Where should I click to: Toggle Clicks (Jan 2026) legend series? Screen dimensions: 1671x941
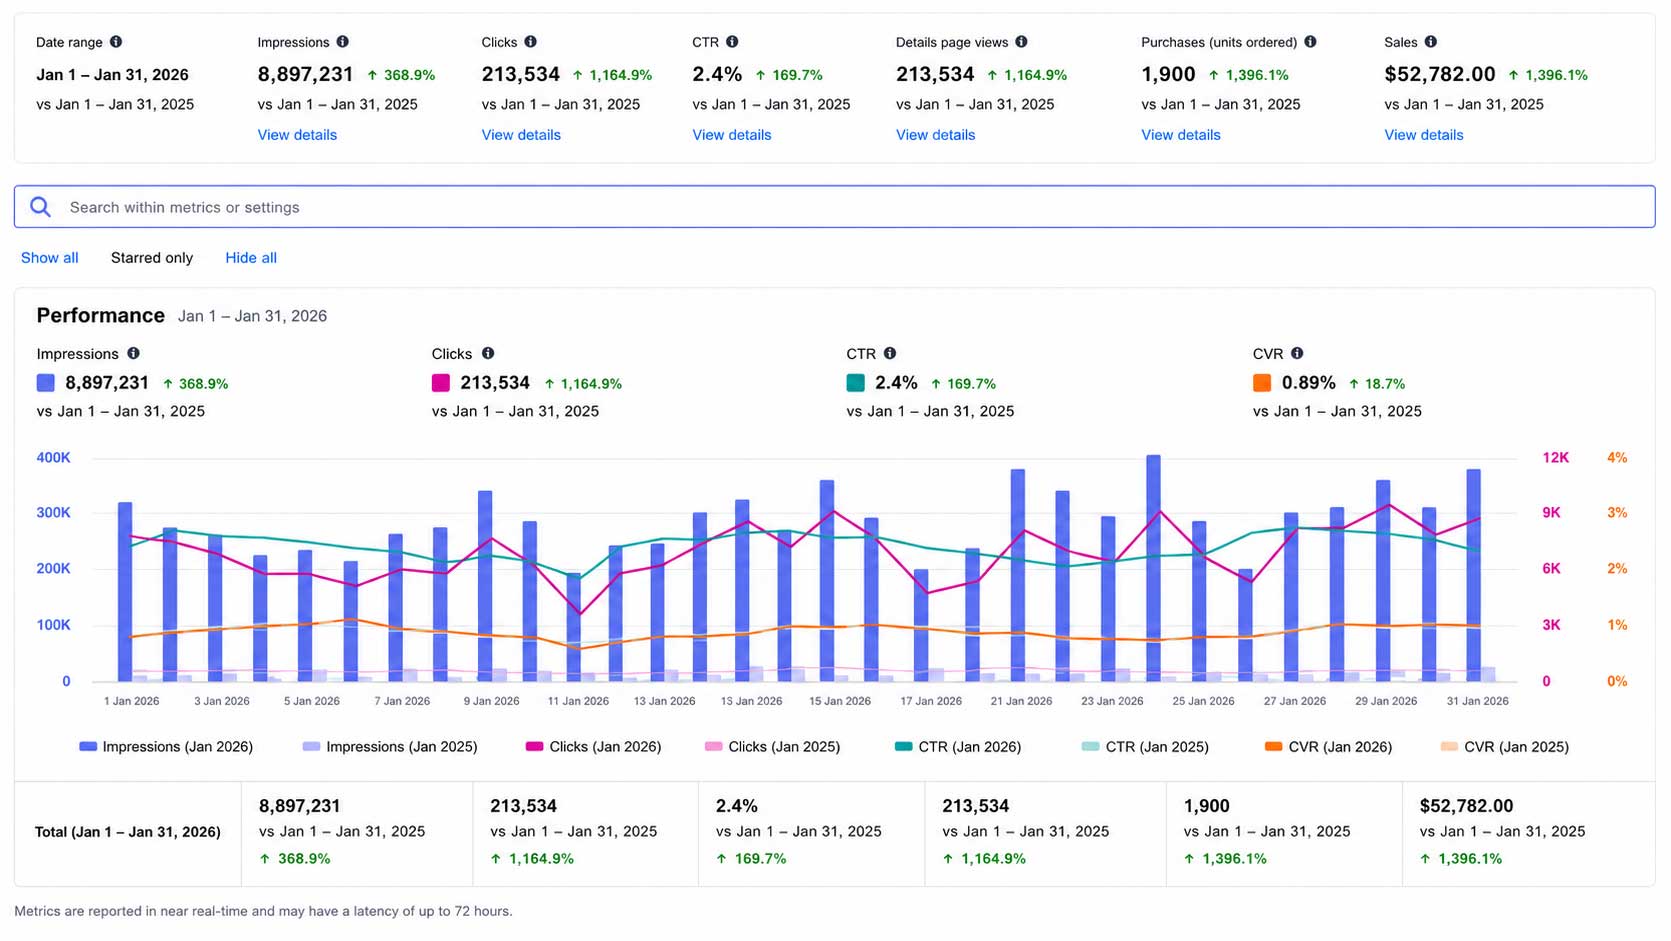[593, 747]
